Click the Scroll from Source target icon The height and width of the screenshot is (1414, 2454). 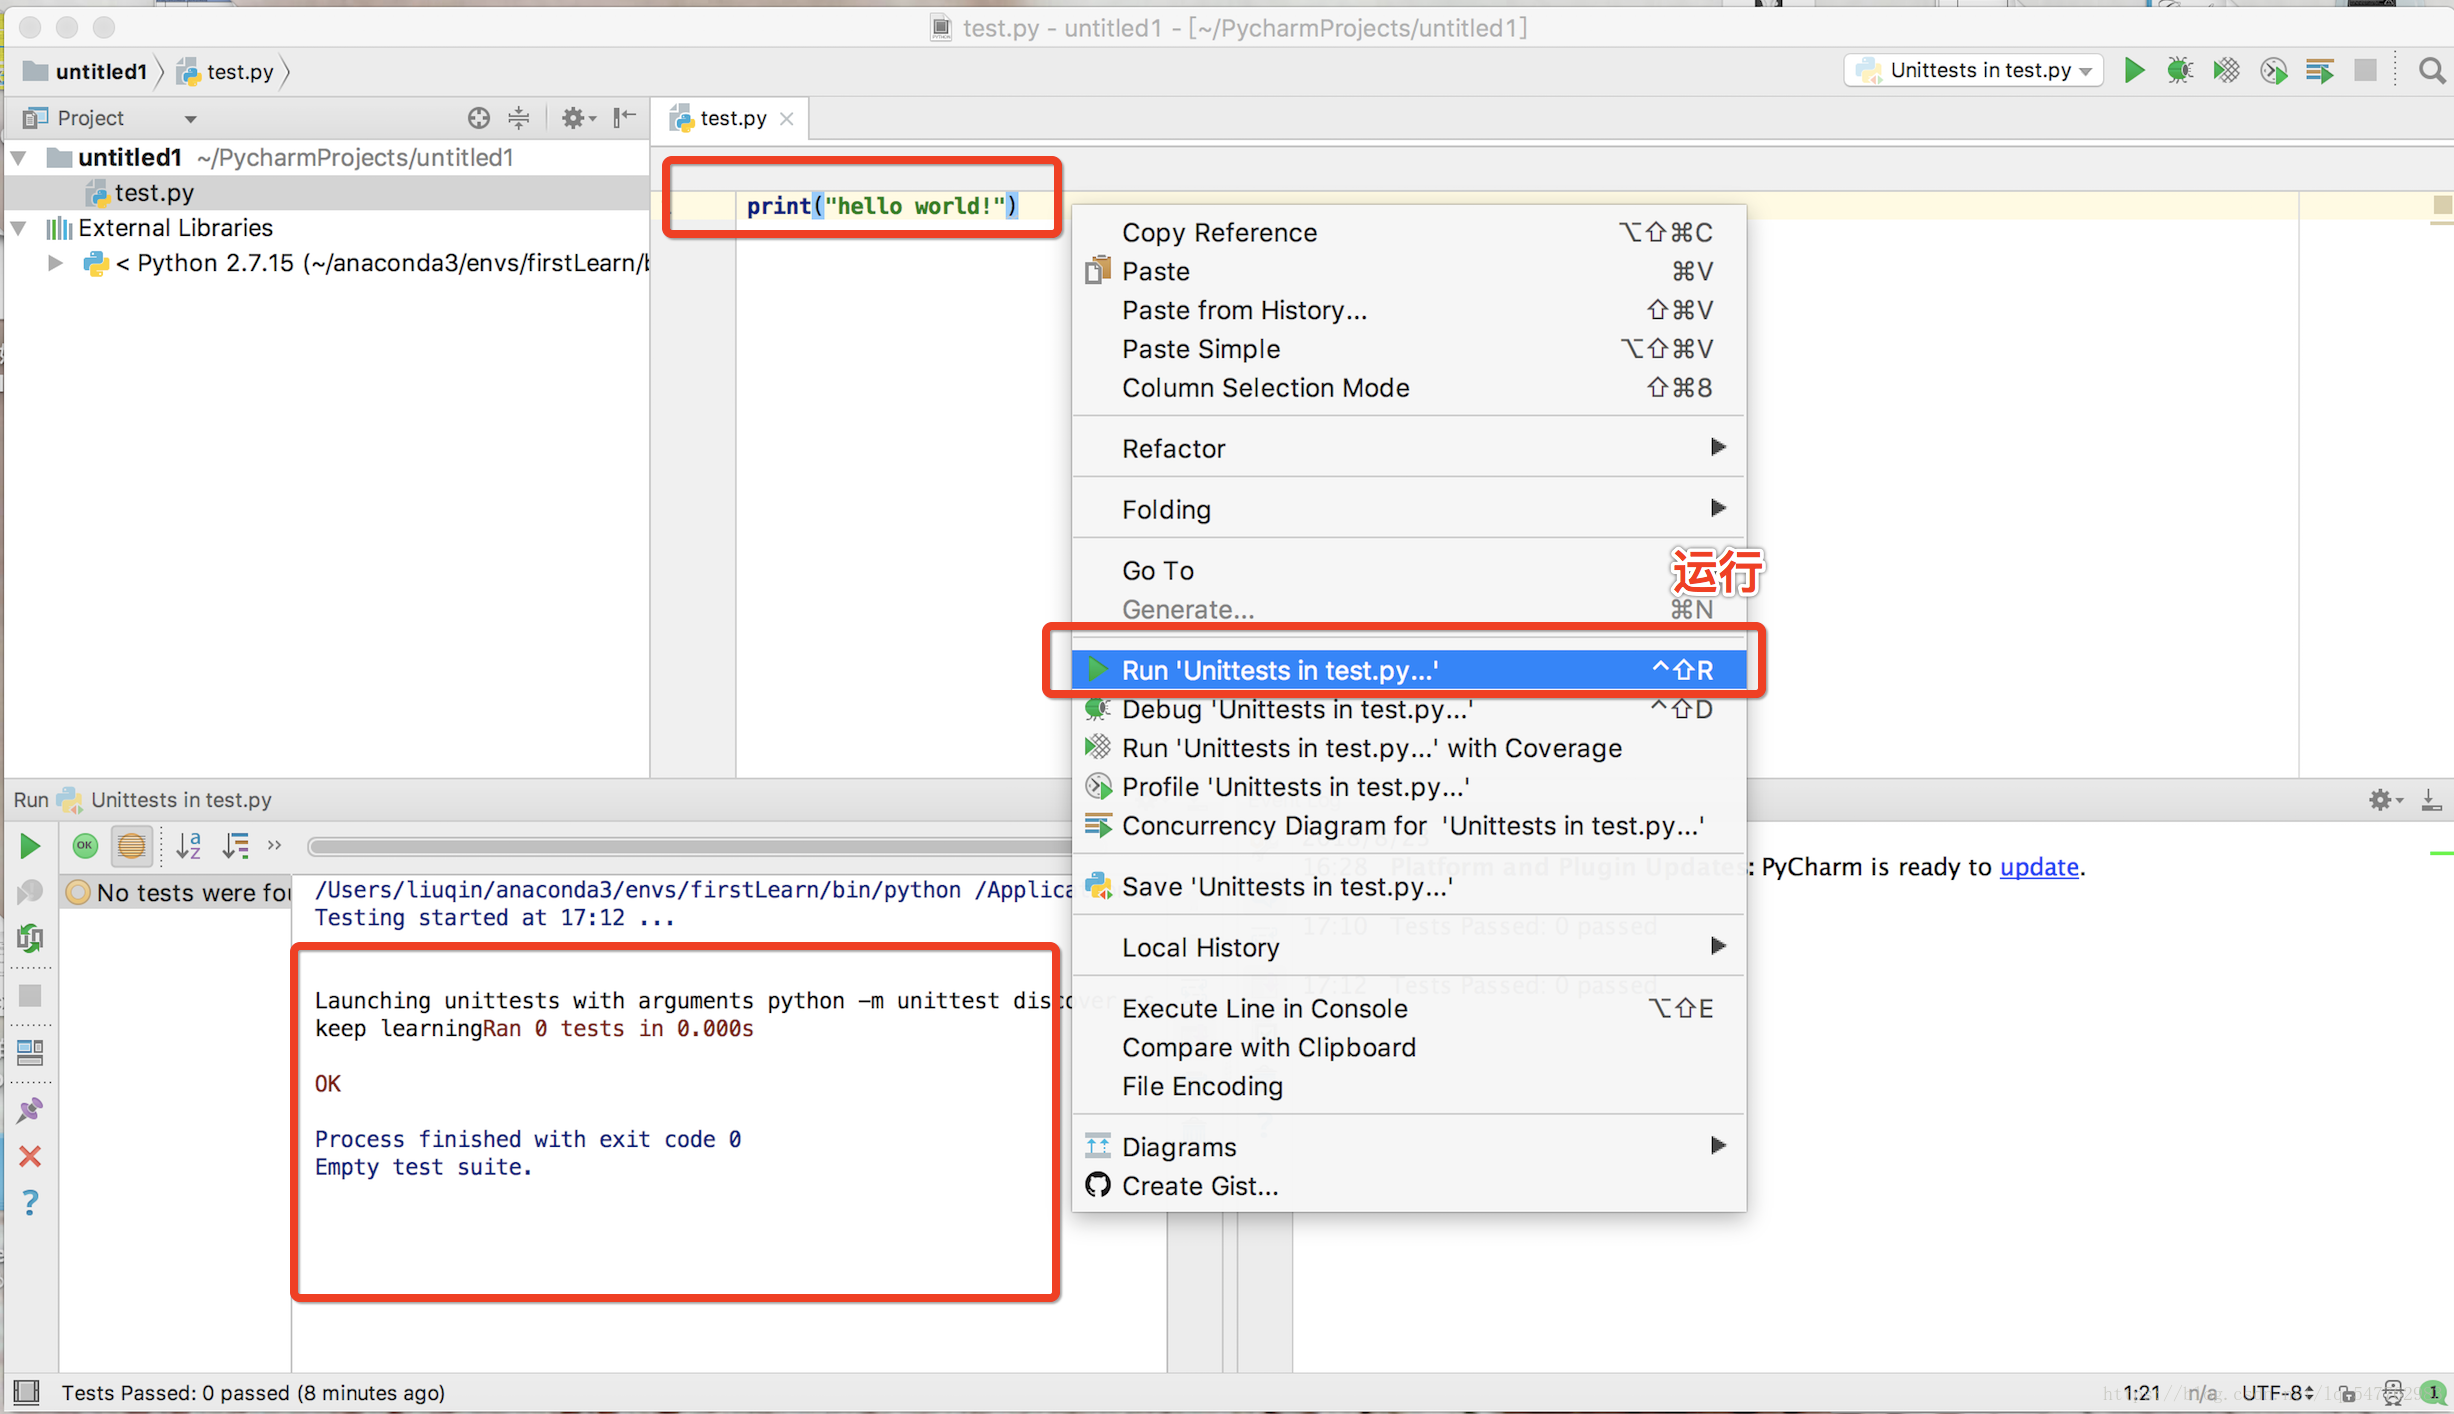[x=478, y=118]
